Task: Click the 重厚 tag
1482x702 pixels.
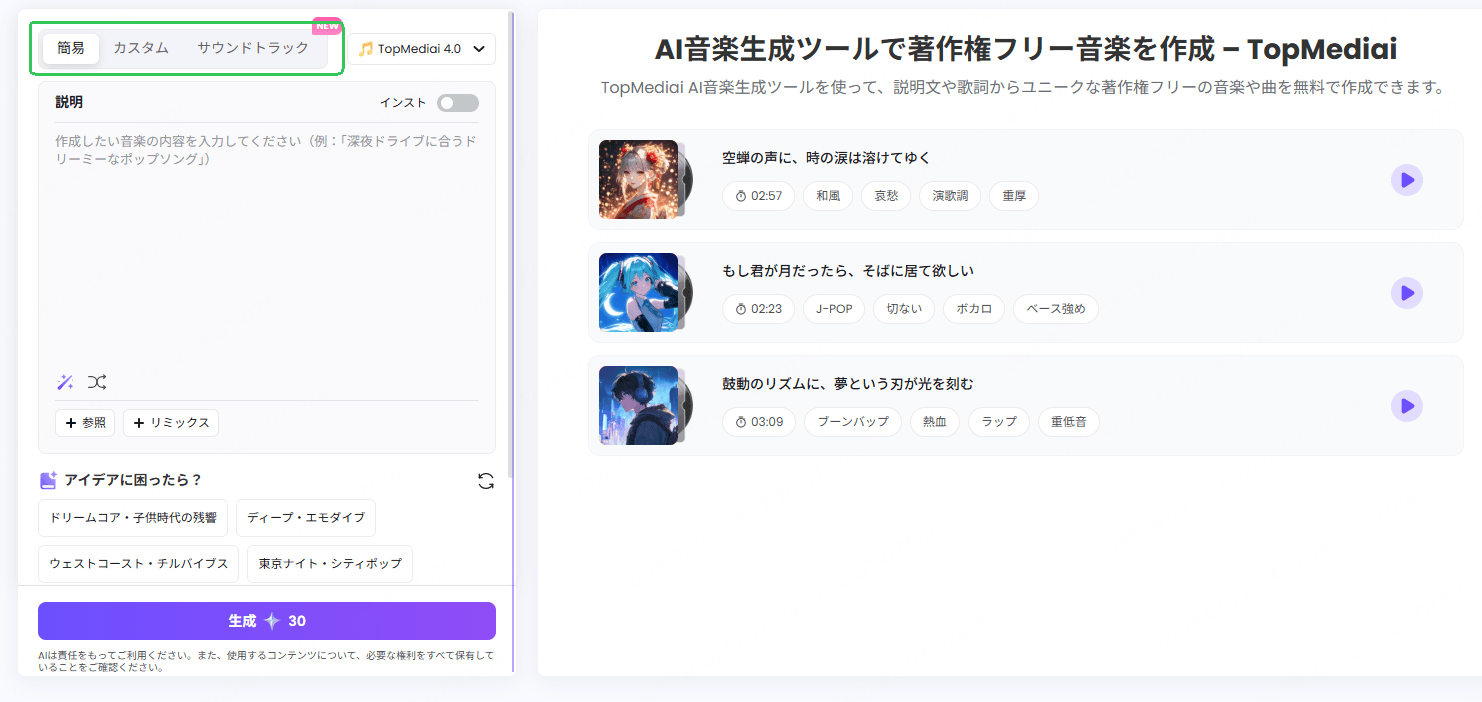Action: 1014,196
